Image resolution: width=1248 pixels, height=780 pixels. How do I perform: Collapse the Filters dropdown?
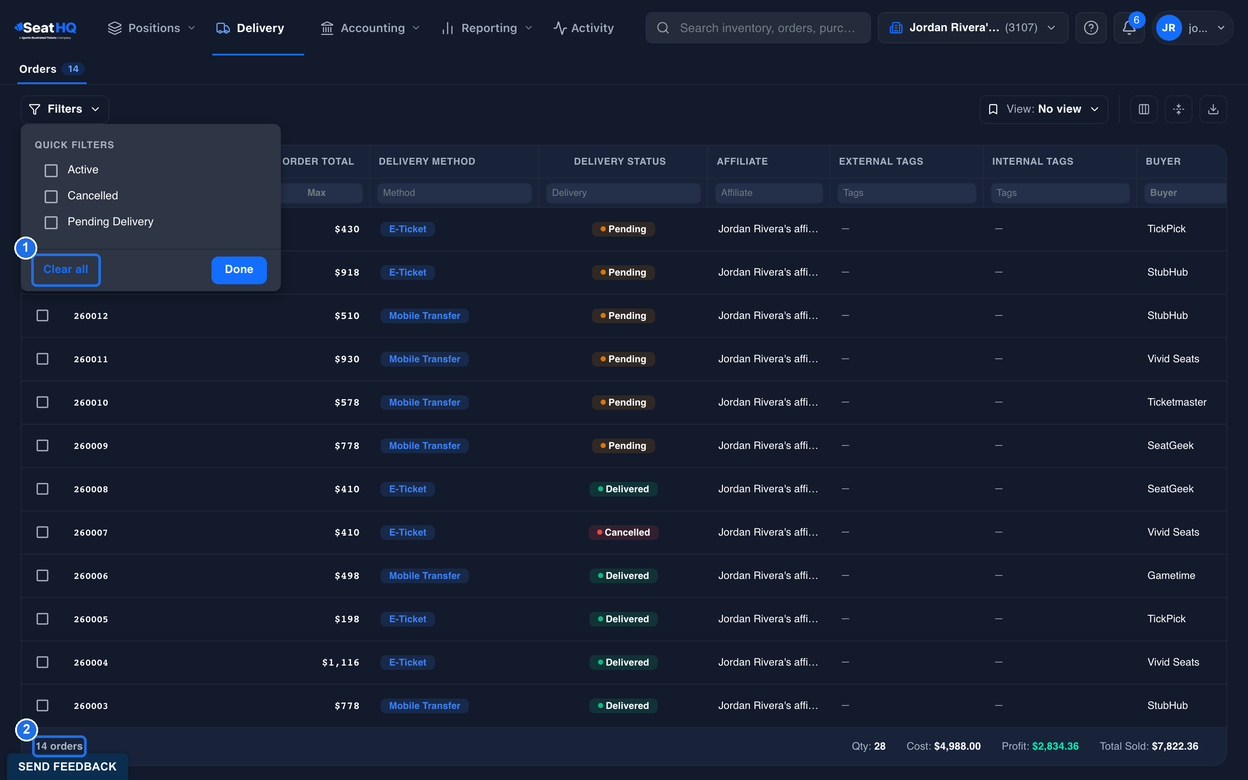65,109
